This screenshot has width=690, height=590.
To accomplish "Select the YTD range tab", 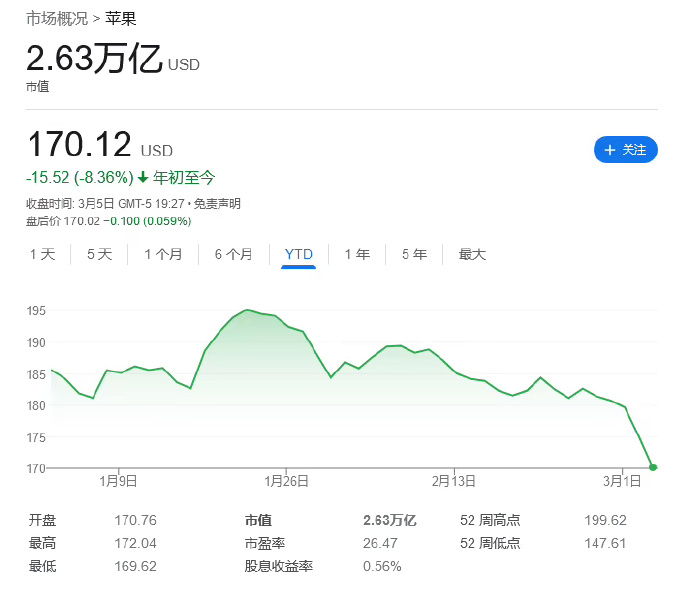I will tap(299, 254).
